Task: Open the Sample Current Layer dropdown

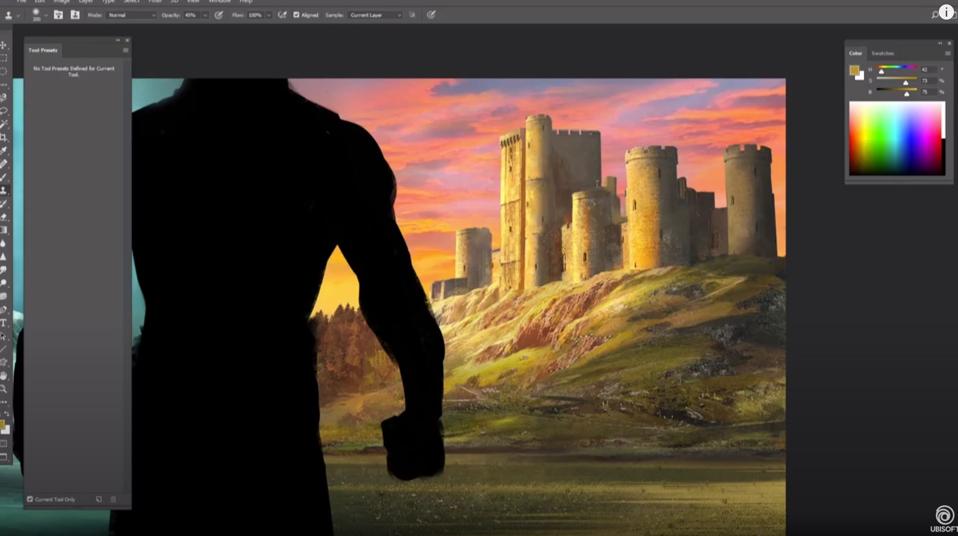Action: (375, 15)
